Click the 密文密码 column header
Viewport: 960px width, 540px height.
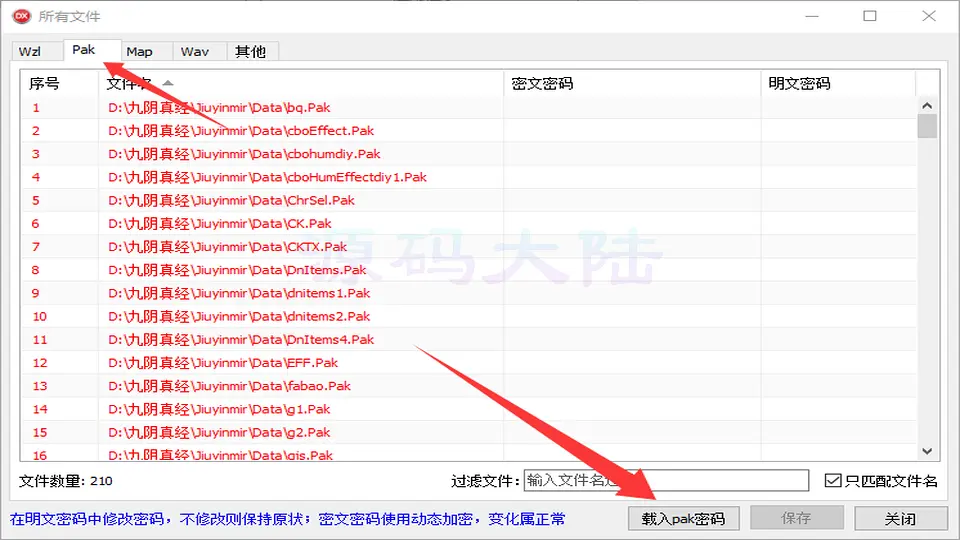pos(632,83)
